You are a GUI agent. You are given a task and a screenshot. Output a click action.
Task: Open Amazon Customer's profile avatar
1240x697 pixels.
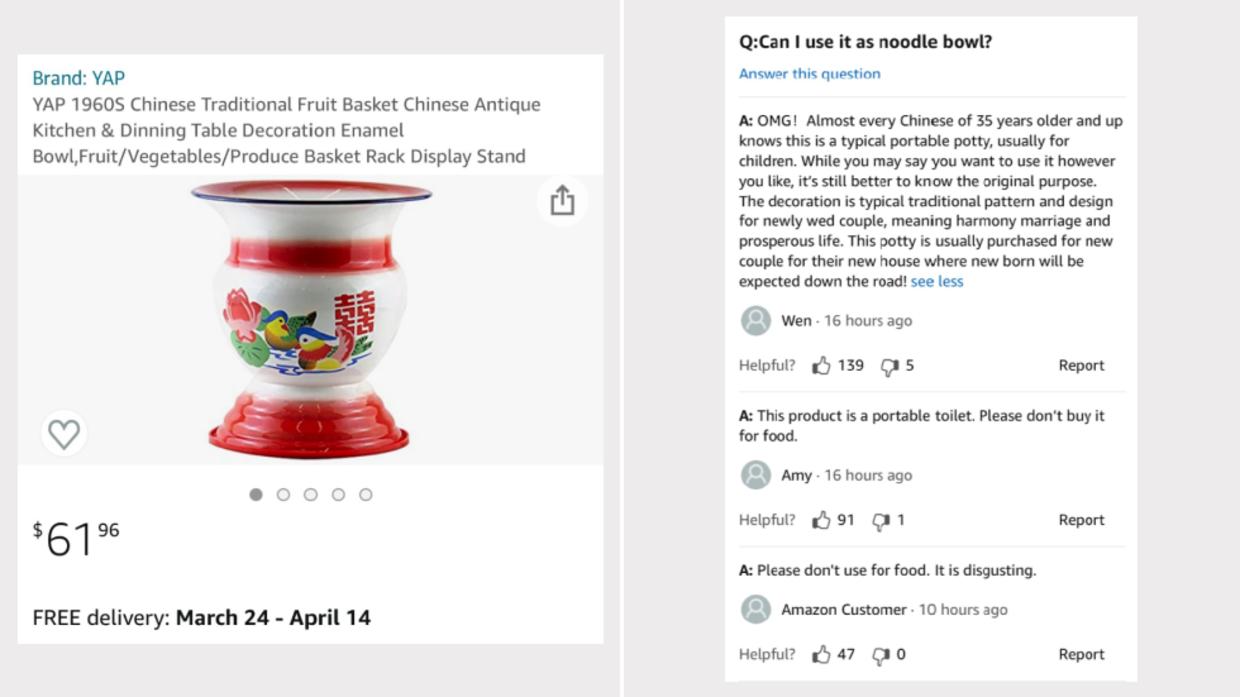[x=753, y=608]
